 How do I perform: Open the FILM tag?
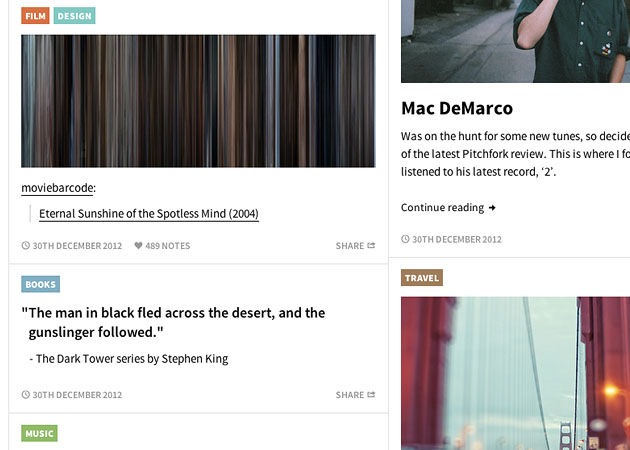35,16
